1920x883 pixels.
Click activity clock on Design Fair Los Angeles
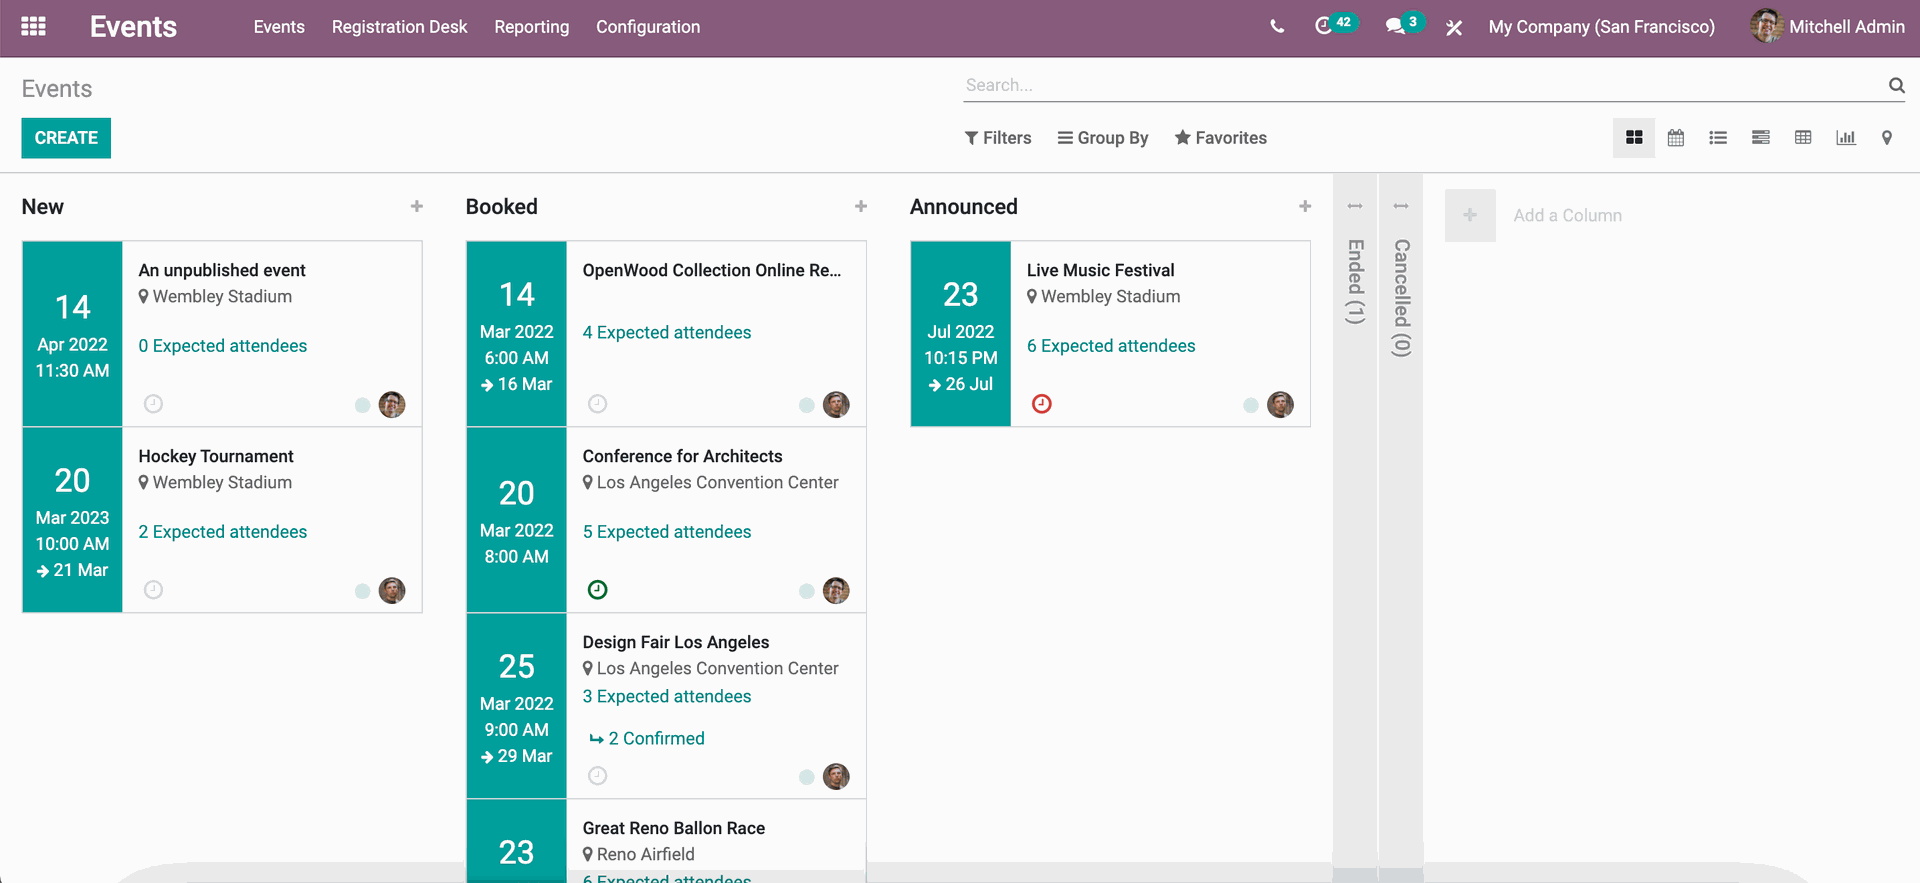tap(598, 776)
